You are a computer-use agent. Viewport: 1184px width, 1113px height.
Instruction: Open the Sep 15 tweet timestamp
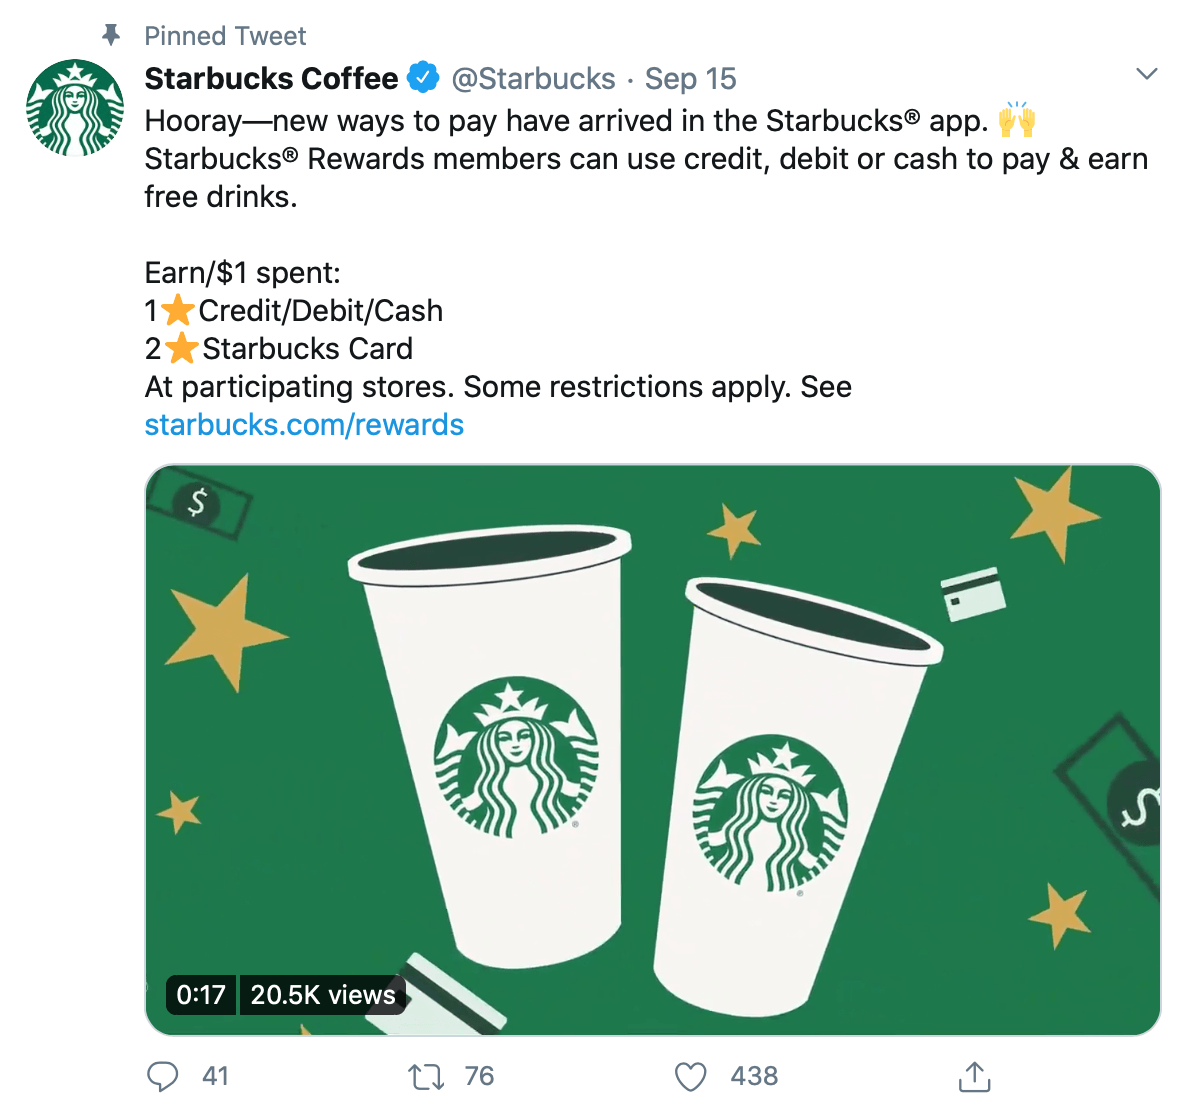click(690, 79)
